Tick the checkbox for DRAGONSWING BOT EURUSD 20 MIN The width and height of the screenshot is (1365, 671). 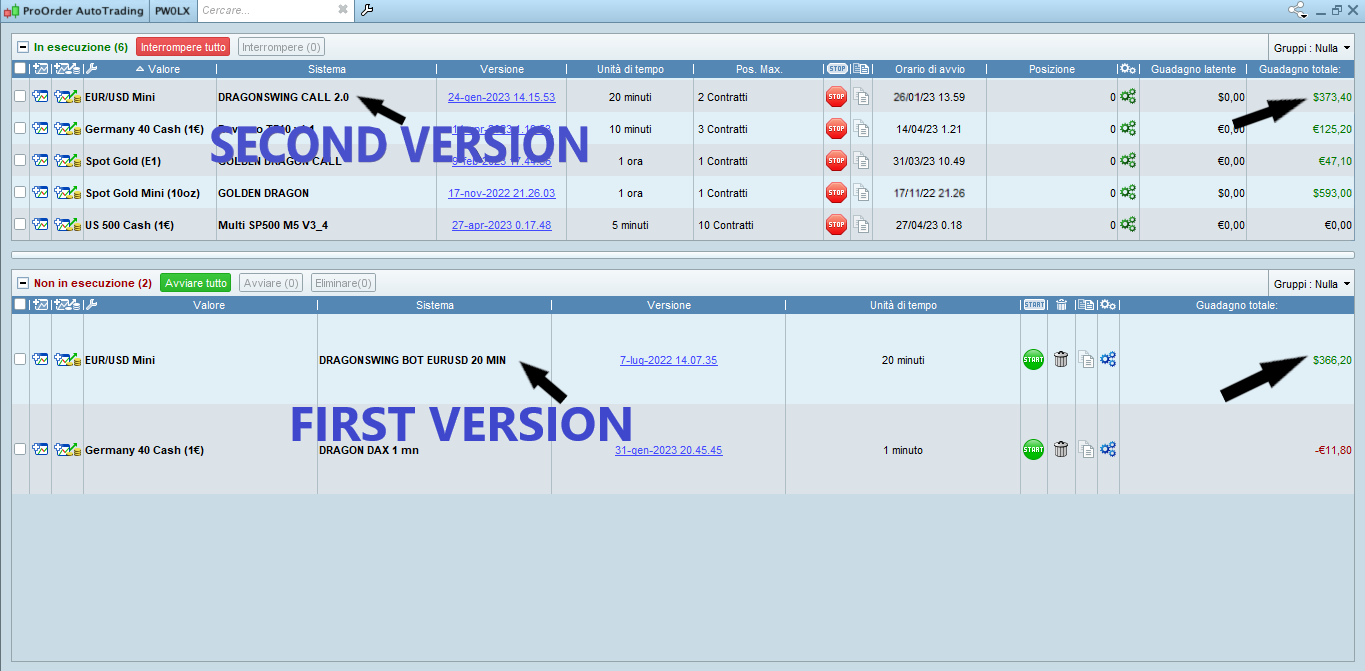20,360
